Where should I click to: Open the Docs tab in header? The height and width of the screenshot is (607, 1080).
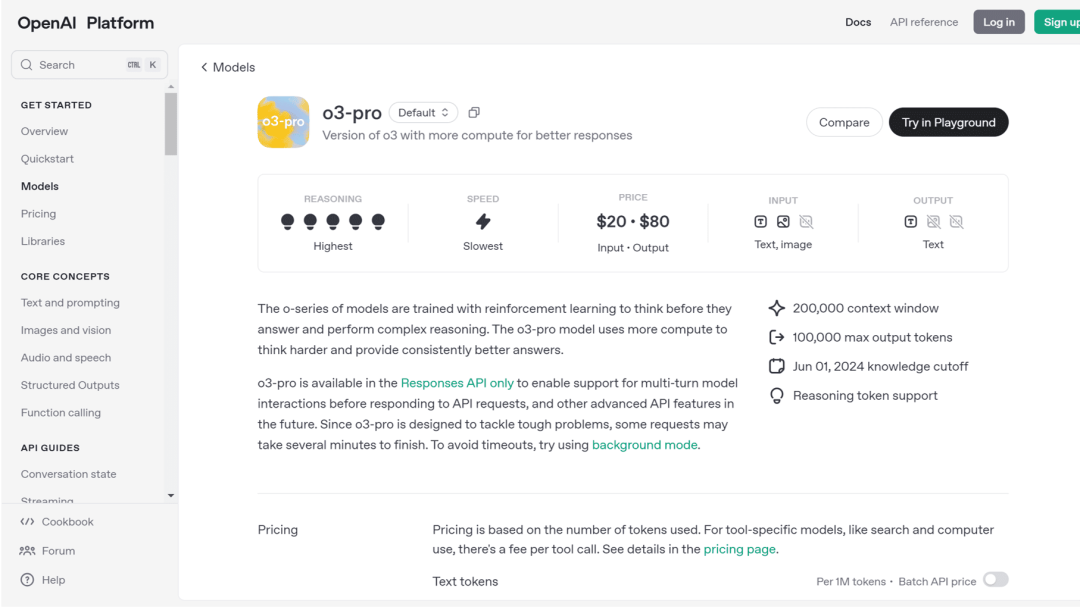(858, 22)
